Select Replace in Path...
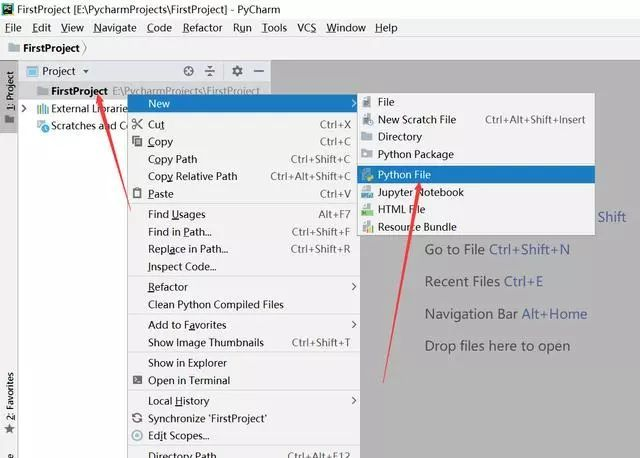Viewport: 640px width, 458px height. [x=244, y=249]
